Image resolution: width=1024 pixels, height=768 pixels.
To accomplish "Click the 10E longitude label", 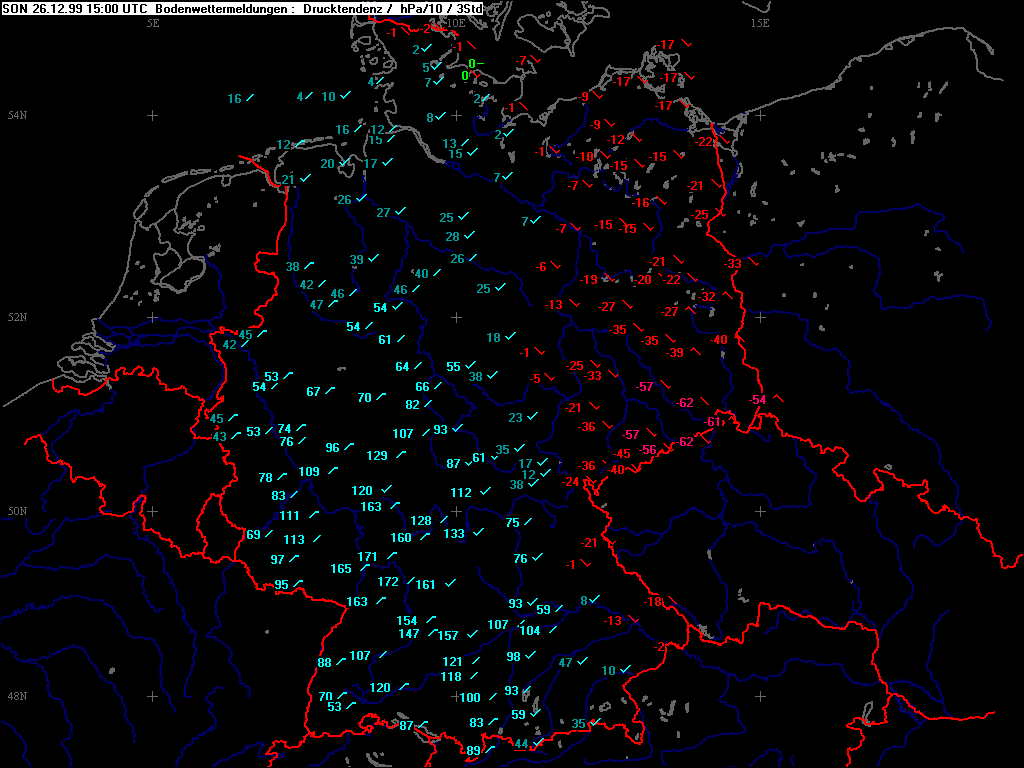I will coord(455,22).
